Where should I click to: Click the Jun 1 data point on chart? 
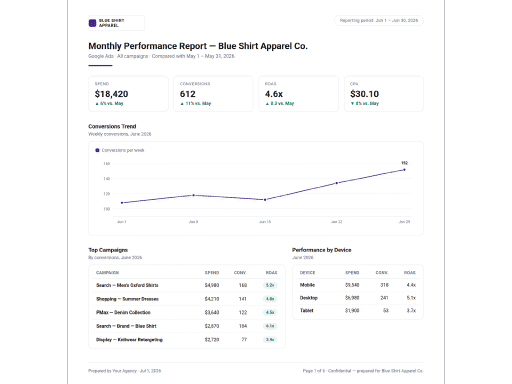[x=122, y=203]
